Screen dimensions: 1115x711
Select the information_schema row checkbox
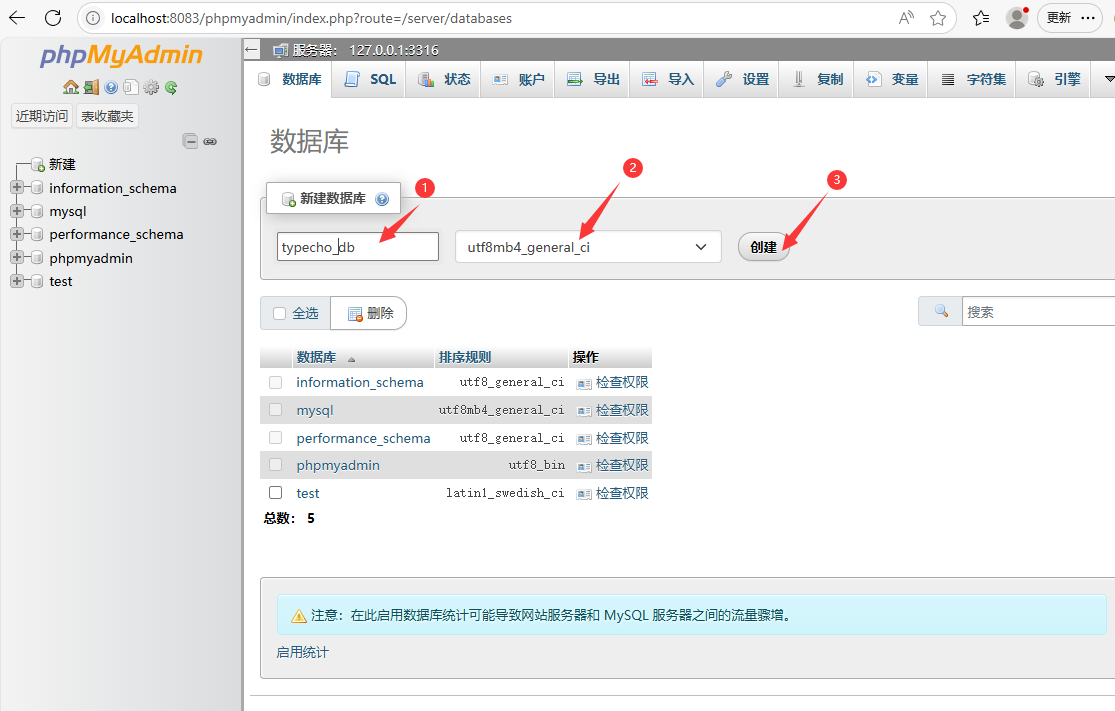276,383
